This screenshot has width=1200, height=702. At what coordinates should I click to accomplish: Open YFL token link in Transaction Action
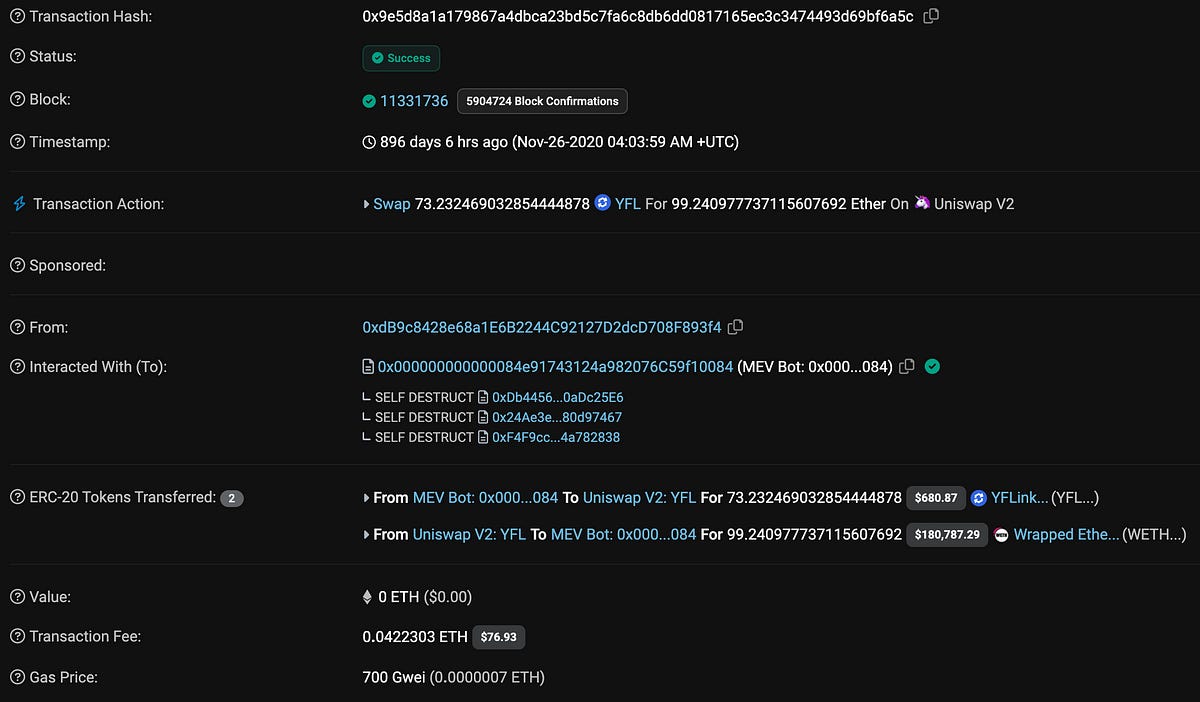(628, 203)
